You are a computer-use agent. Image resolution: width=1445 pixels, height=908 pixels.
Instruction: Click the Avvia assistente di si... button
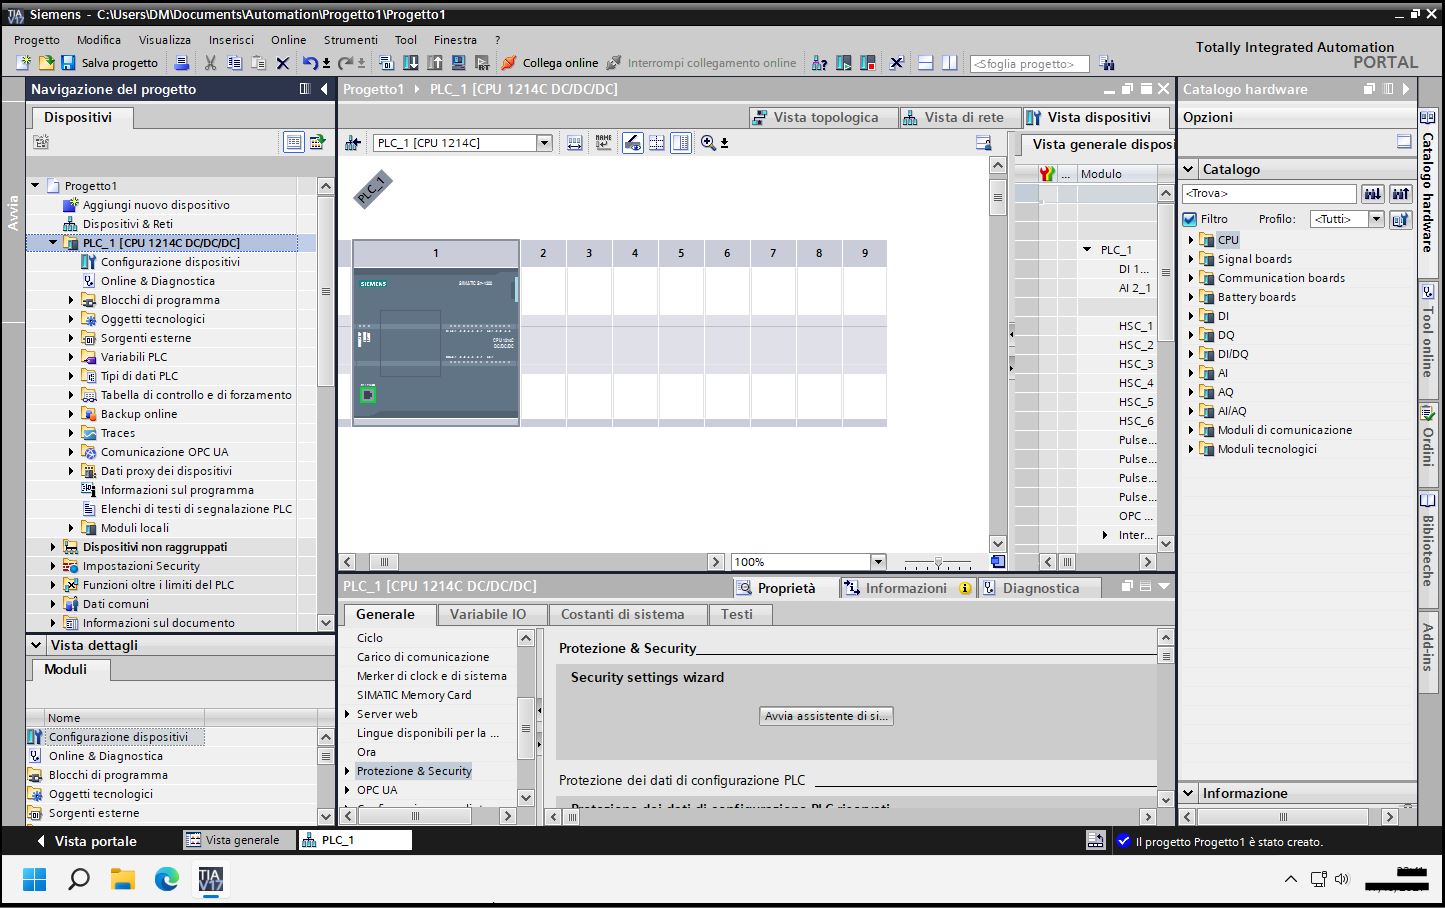825,716
